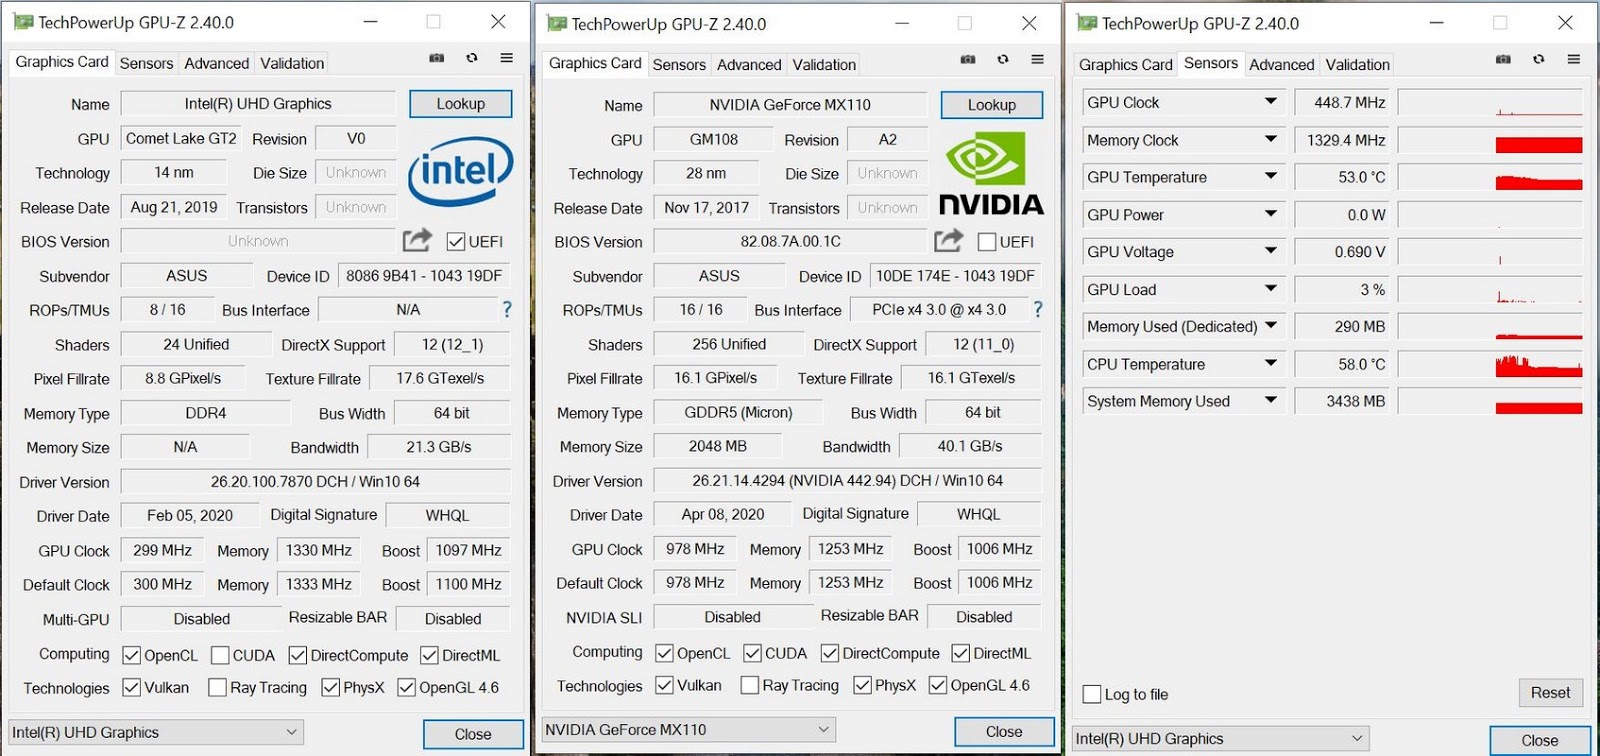Expand the GPU Power sensor dropdown

coord(1271,213)
